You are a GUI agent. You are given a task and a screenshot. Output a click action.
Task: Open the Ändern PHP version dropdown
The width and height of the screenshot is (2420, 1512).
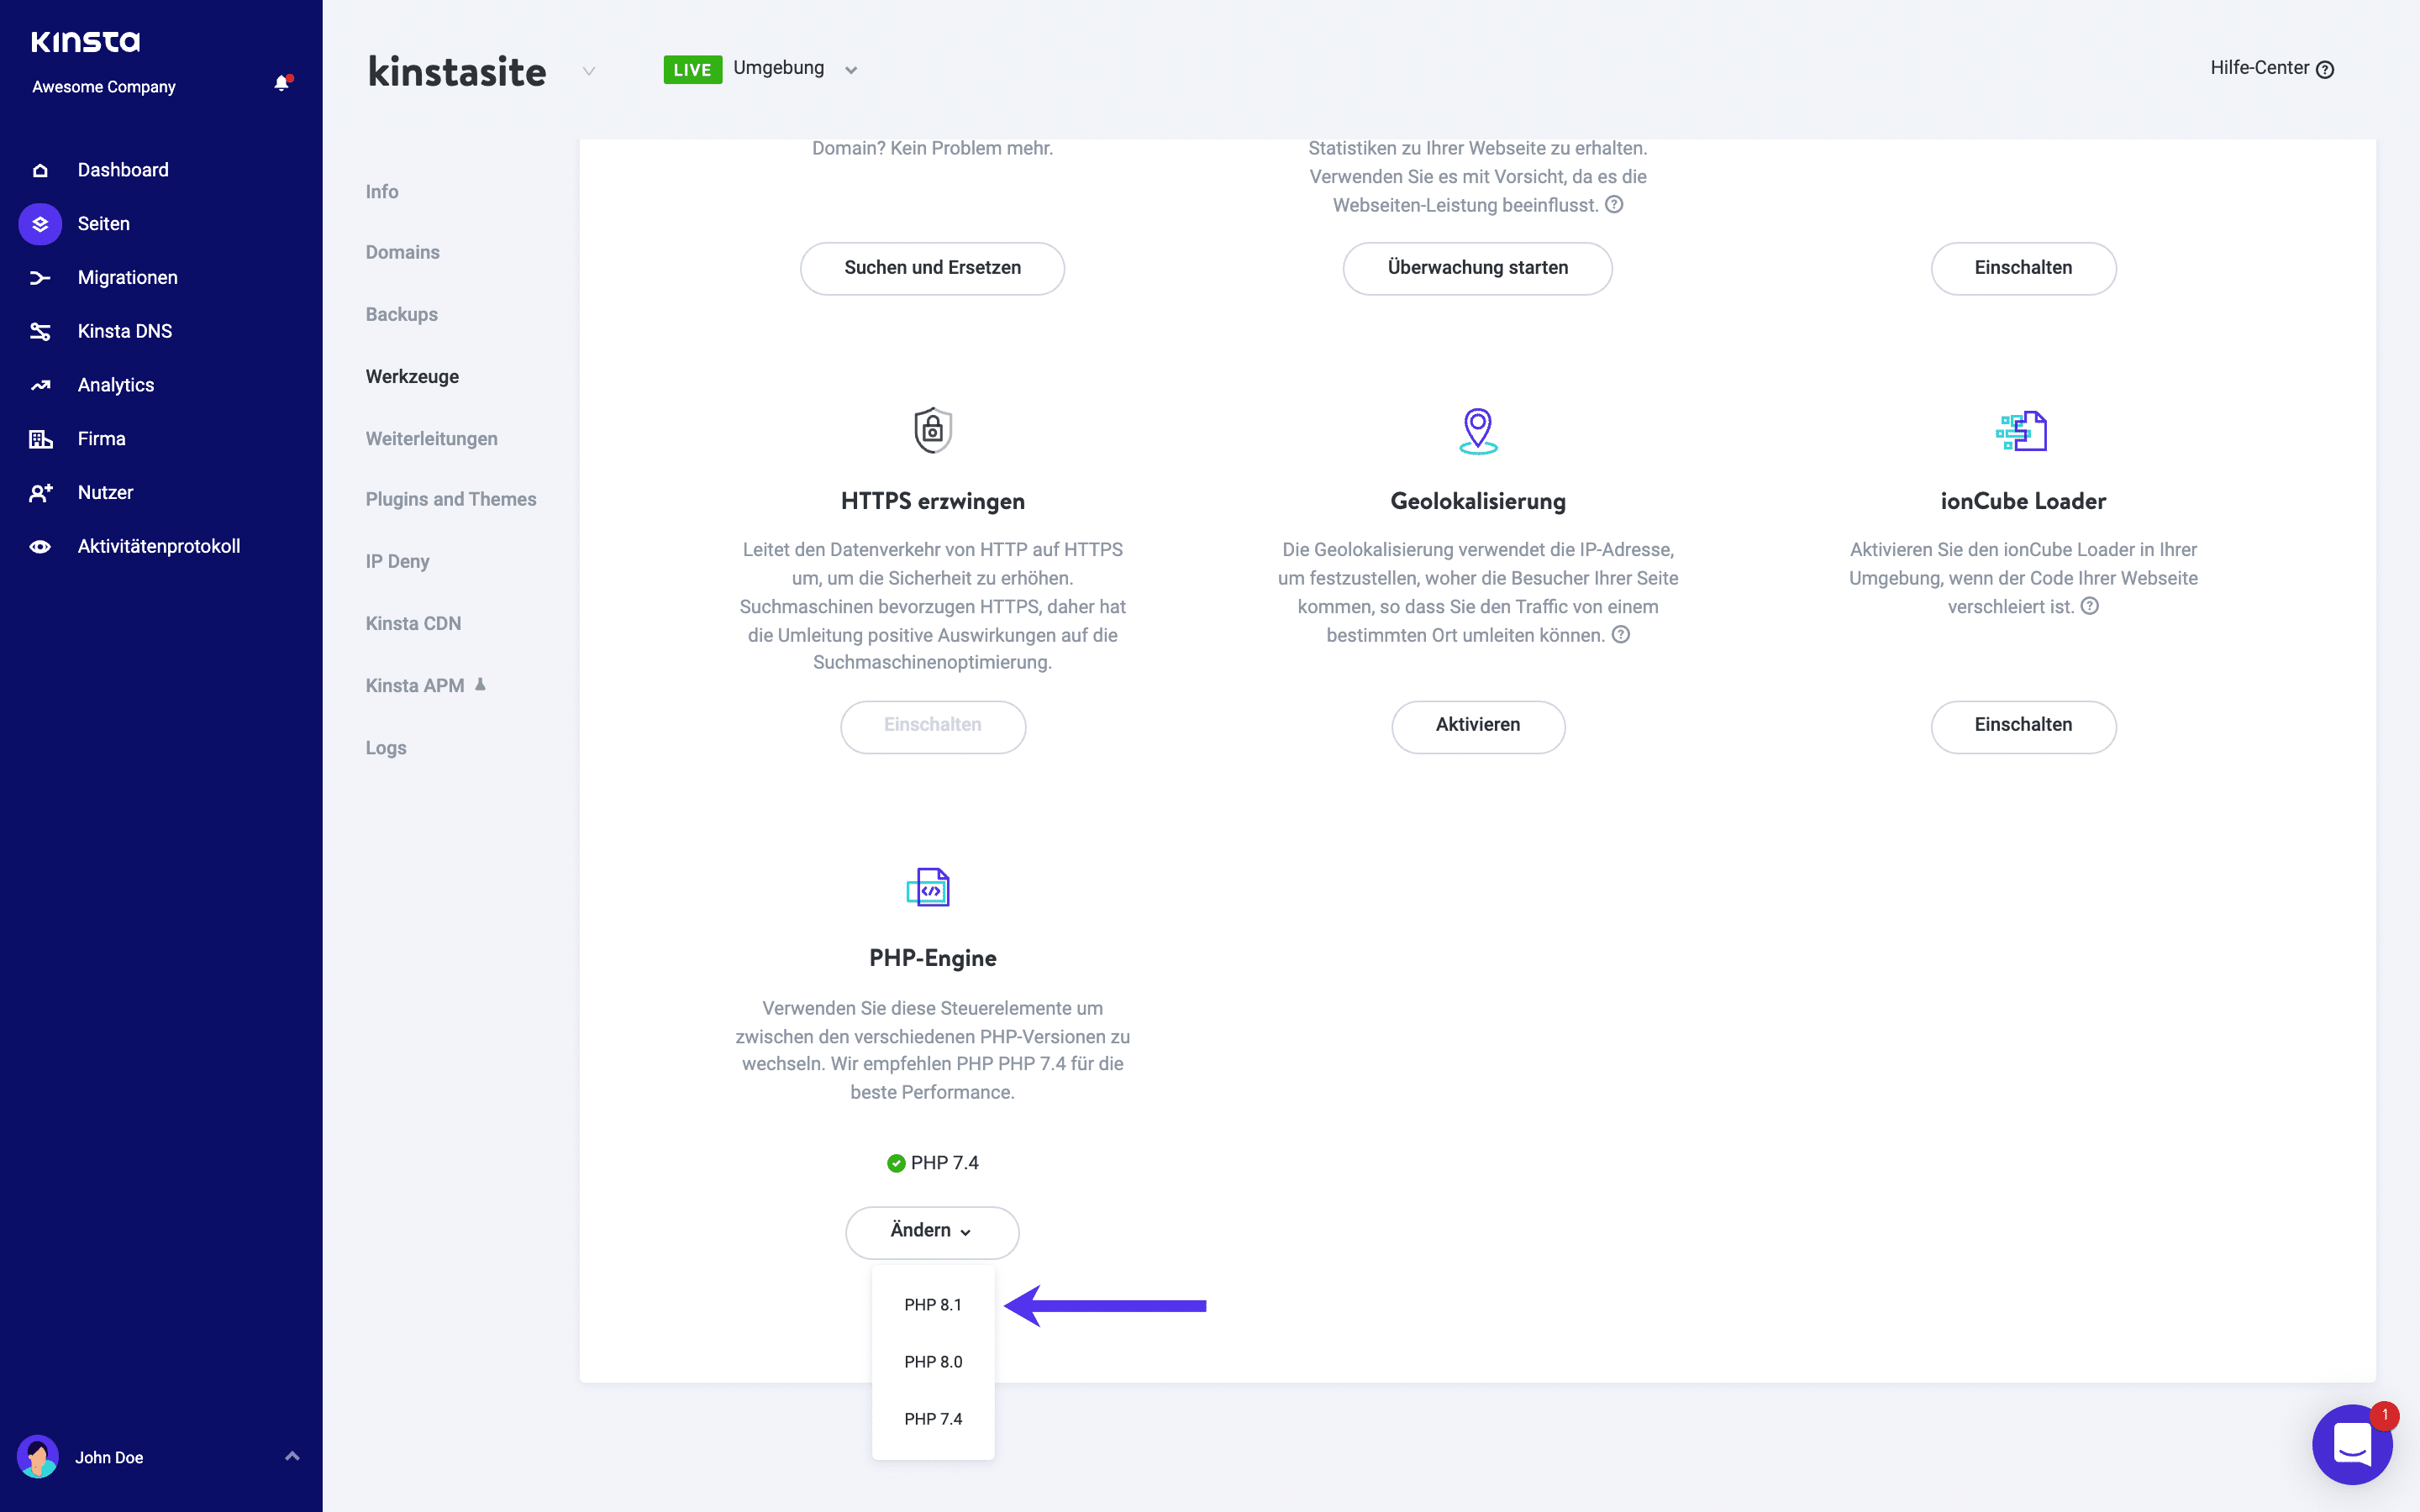pyautogui.click(x=931, y=1231)
